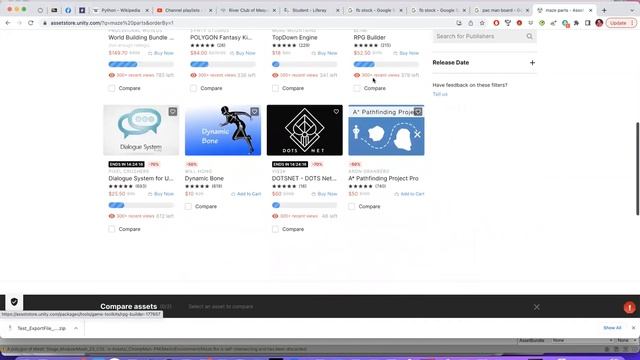This screenshot has width=640, height=360.
Task: Reload the Asset Store page
Action: (x=31, y=23)
